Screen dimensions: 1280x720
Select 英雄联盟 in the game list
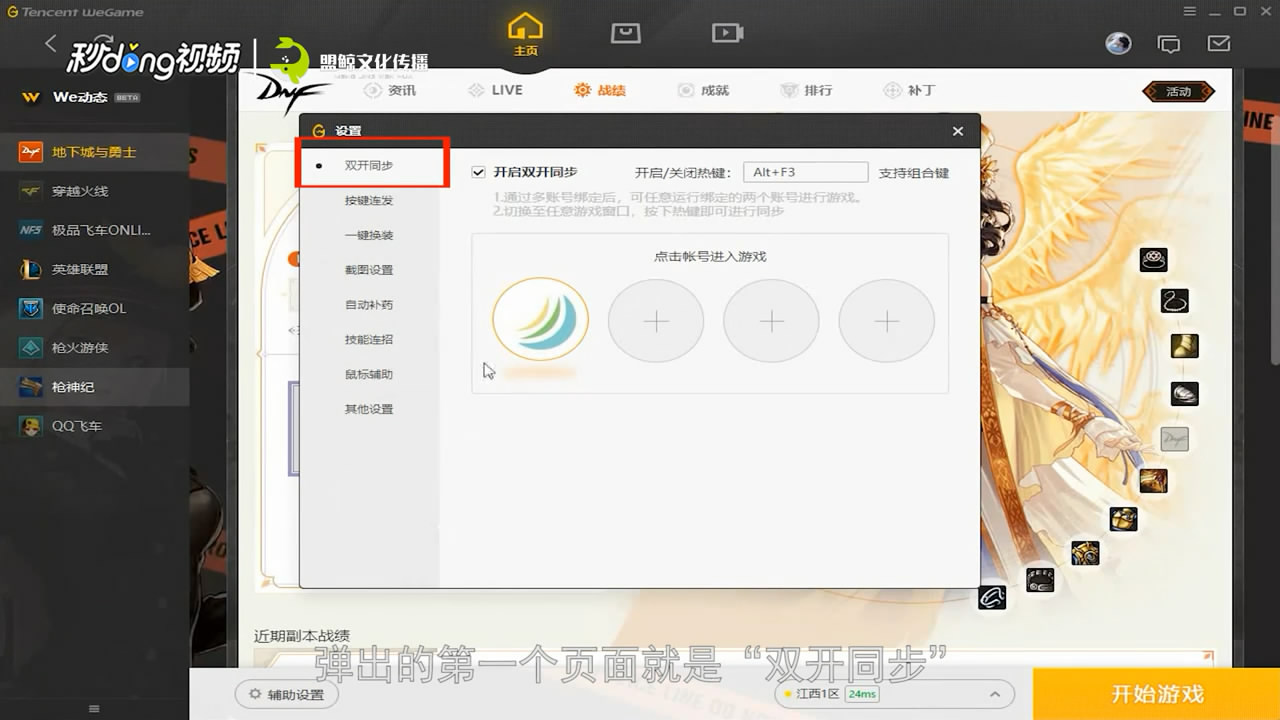click(94, 269)
